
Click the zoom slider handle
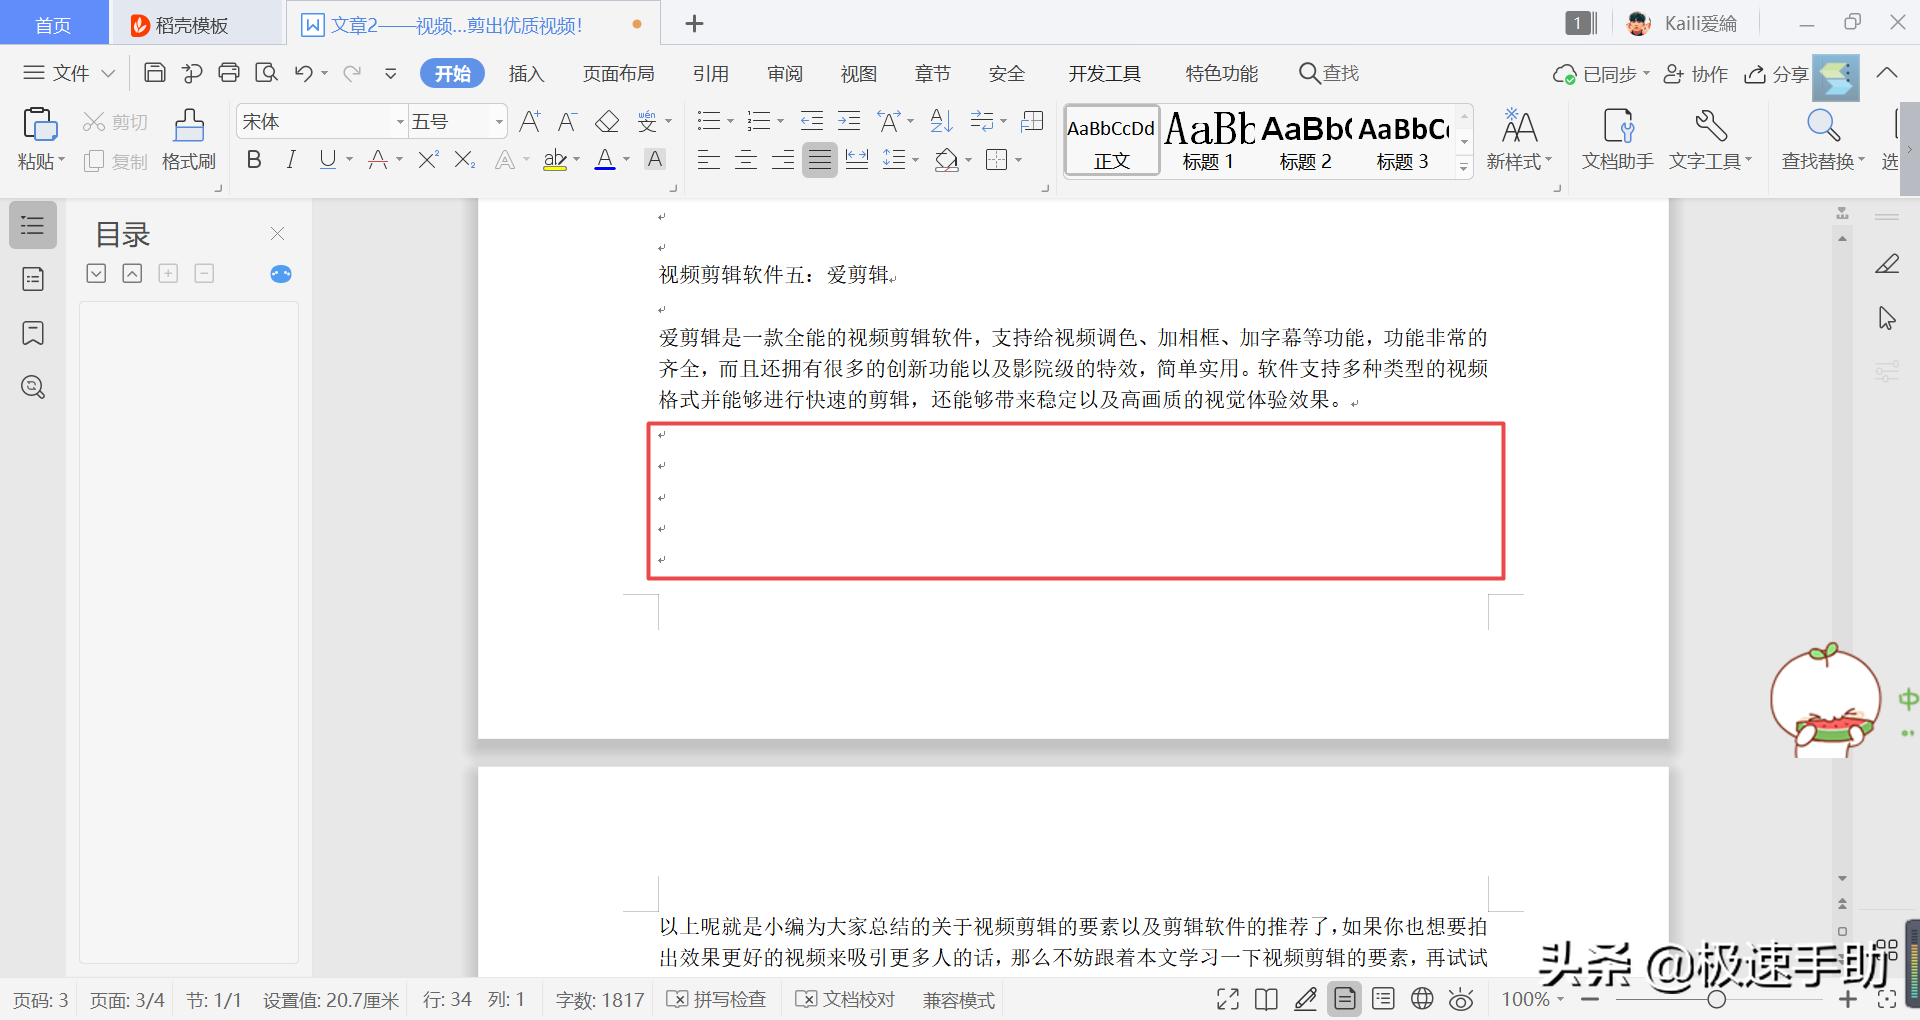coord(1716,999)
